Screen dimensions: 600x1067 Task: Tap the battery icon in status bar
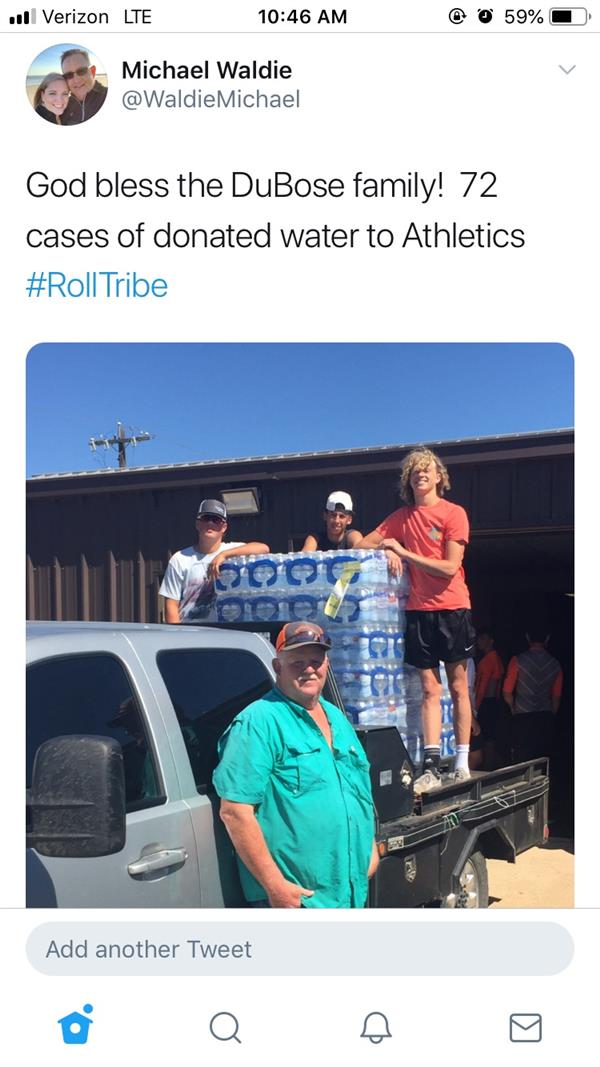[570, 16]
